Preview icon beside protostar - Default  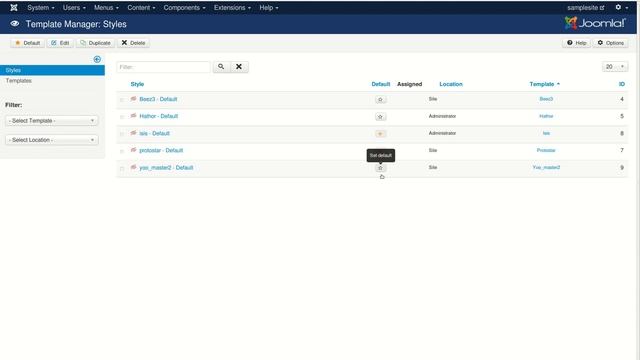pyautogui.click(x=133, y=150)
